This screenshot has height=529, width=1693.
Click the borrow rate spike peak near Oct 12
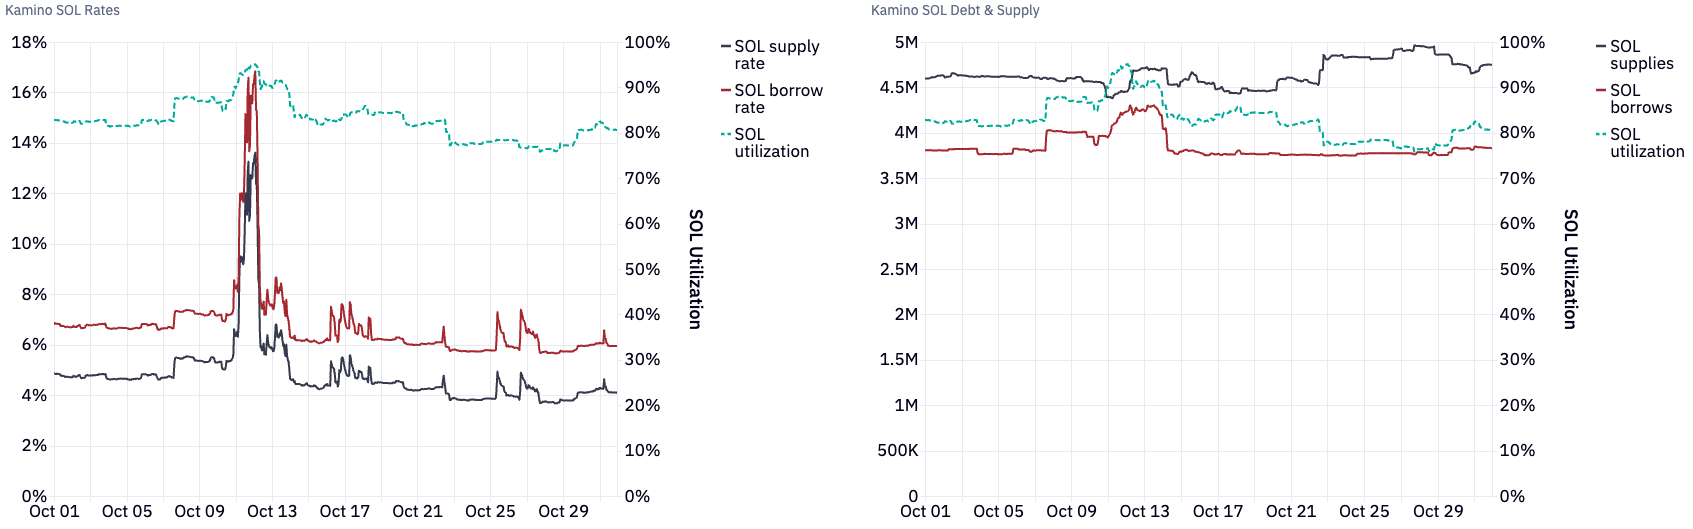[x=256, y=72]
